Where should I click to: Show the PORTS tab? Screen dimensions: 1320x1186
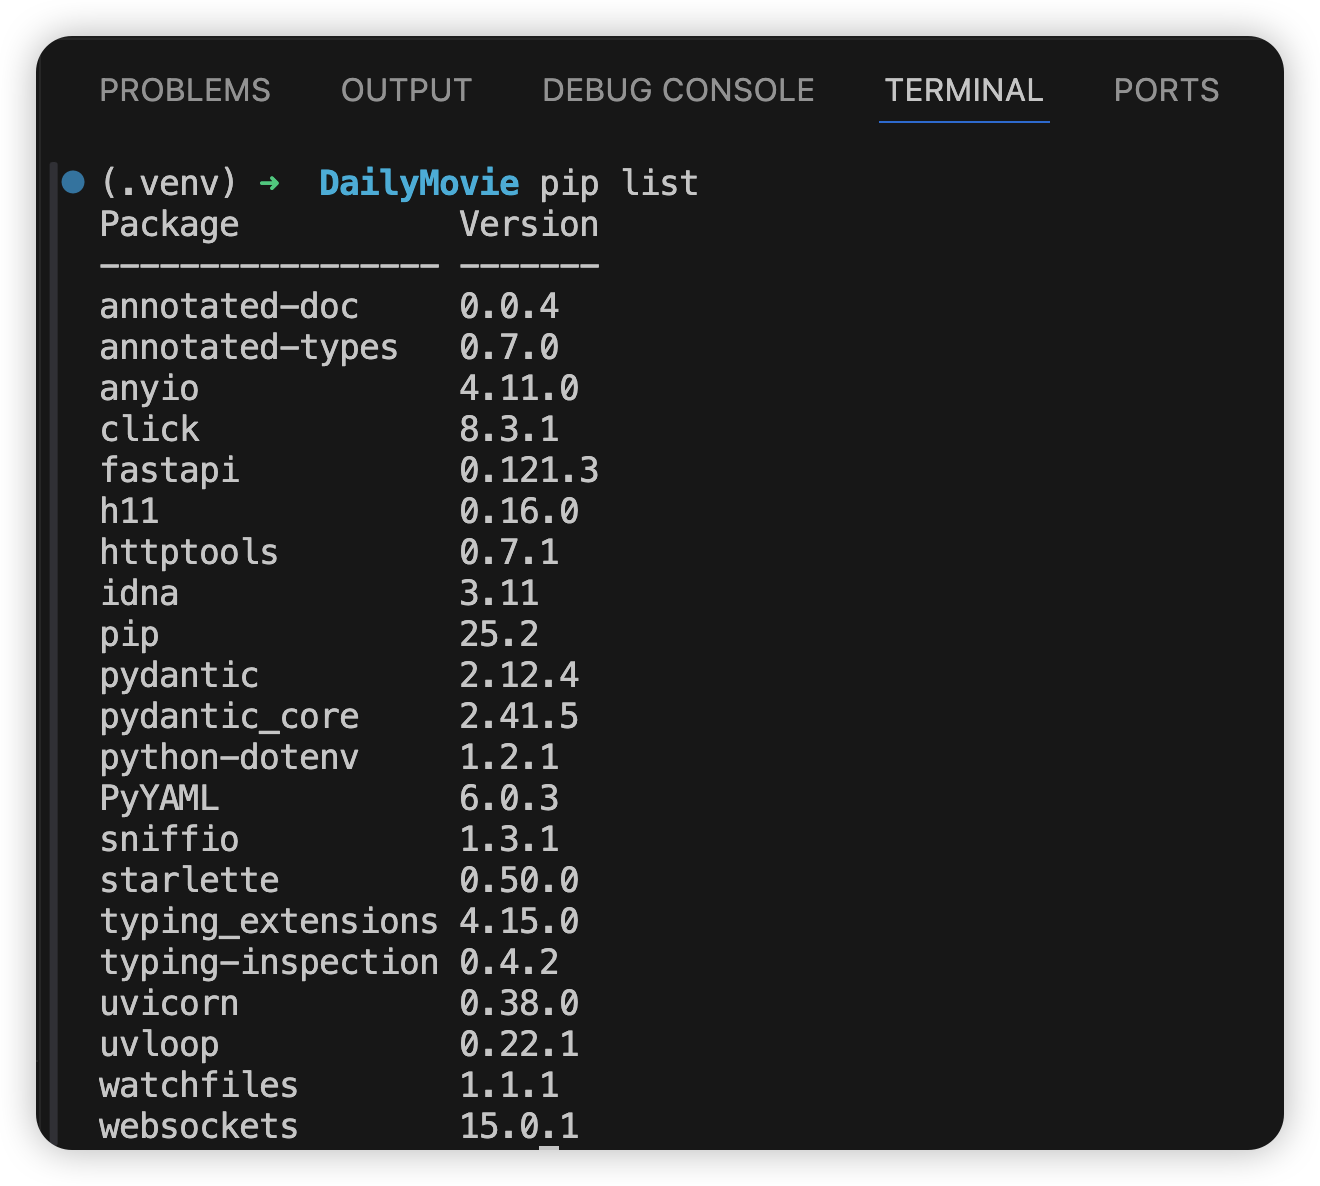click(x=1166, y=90)
